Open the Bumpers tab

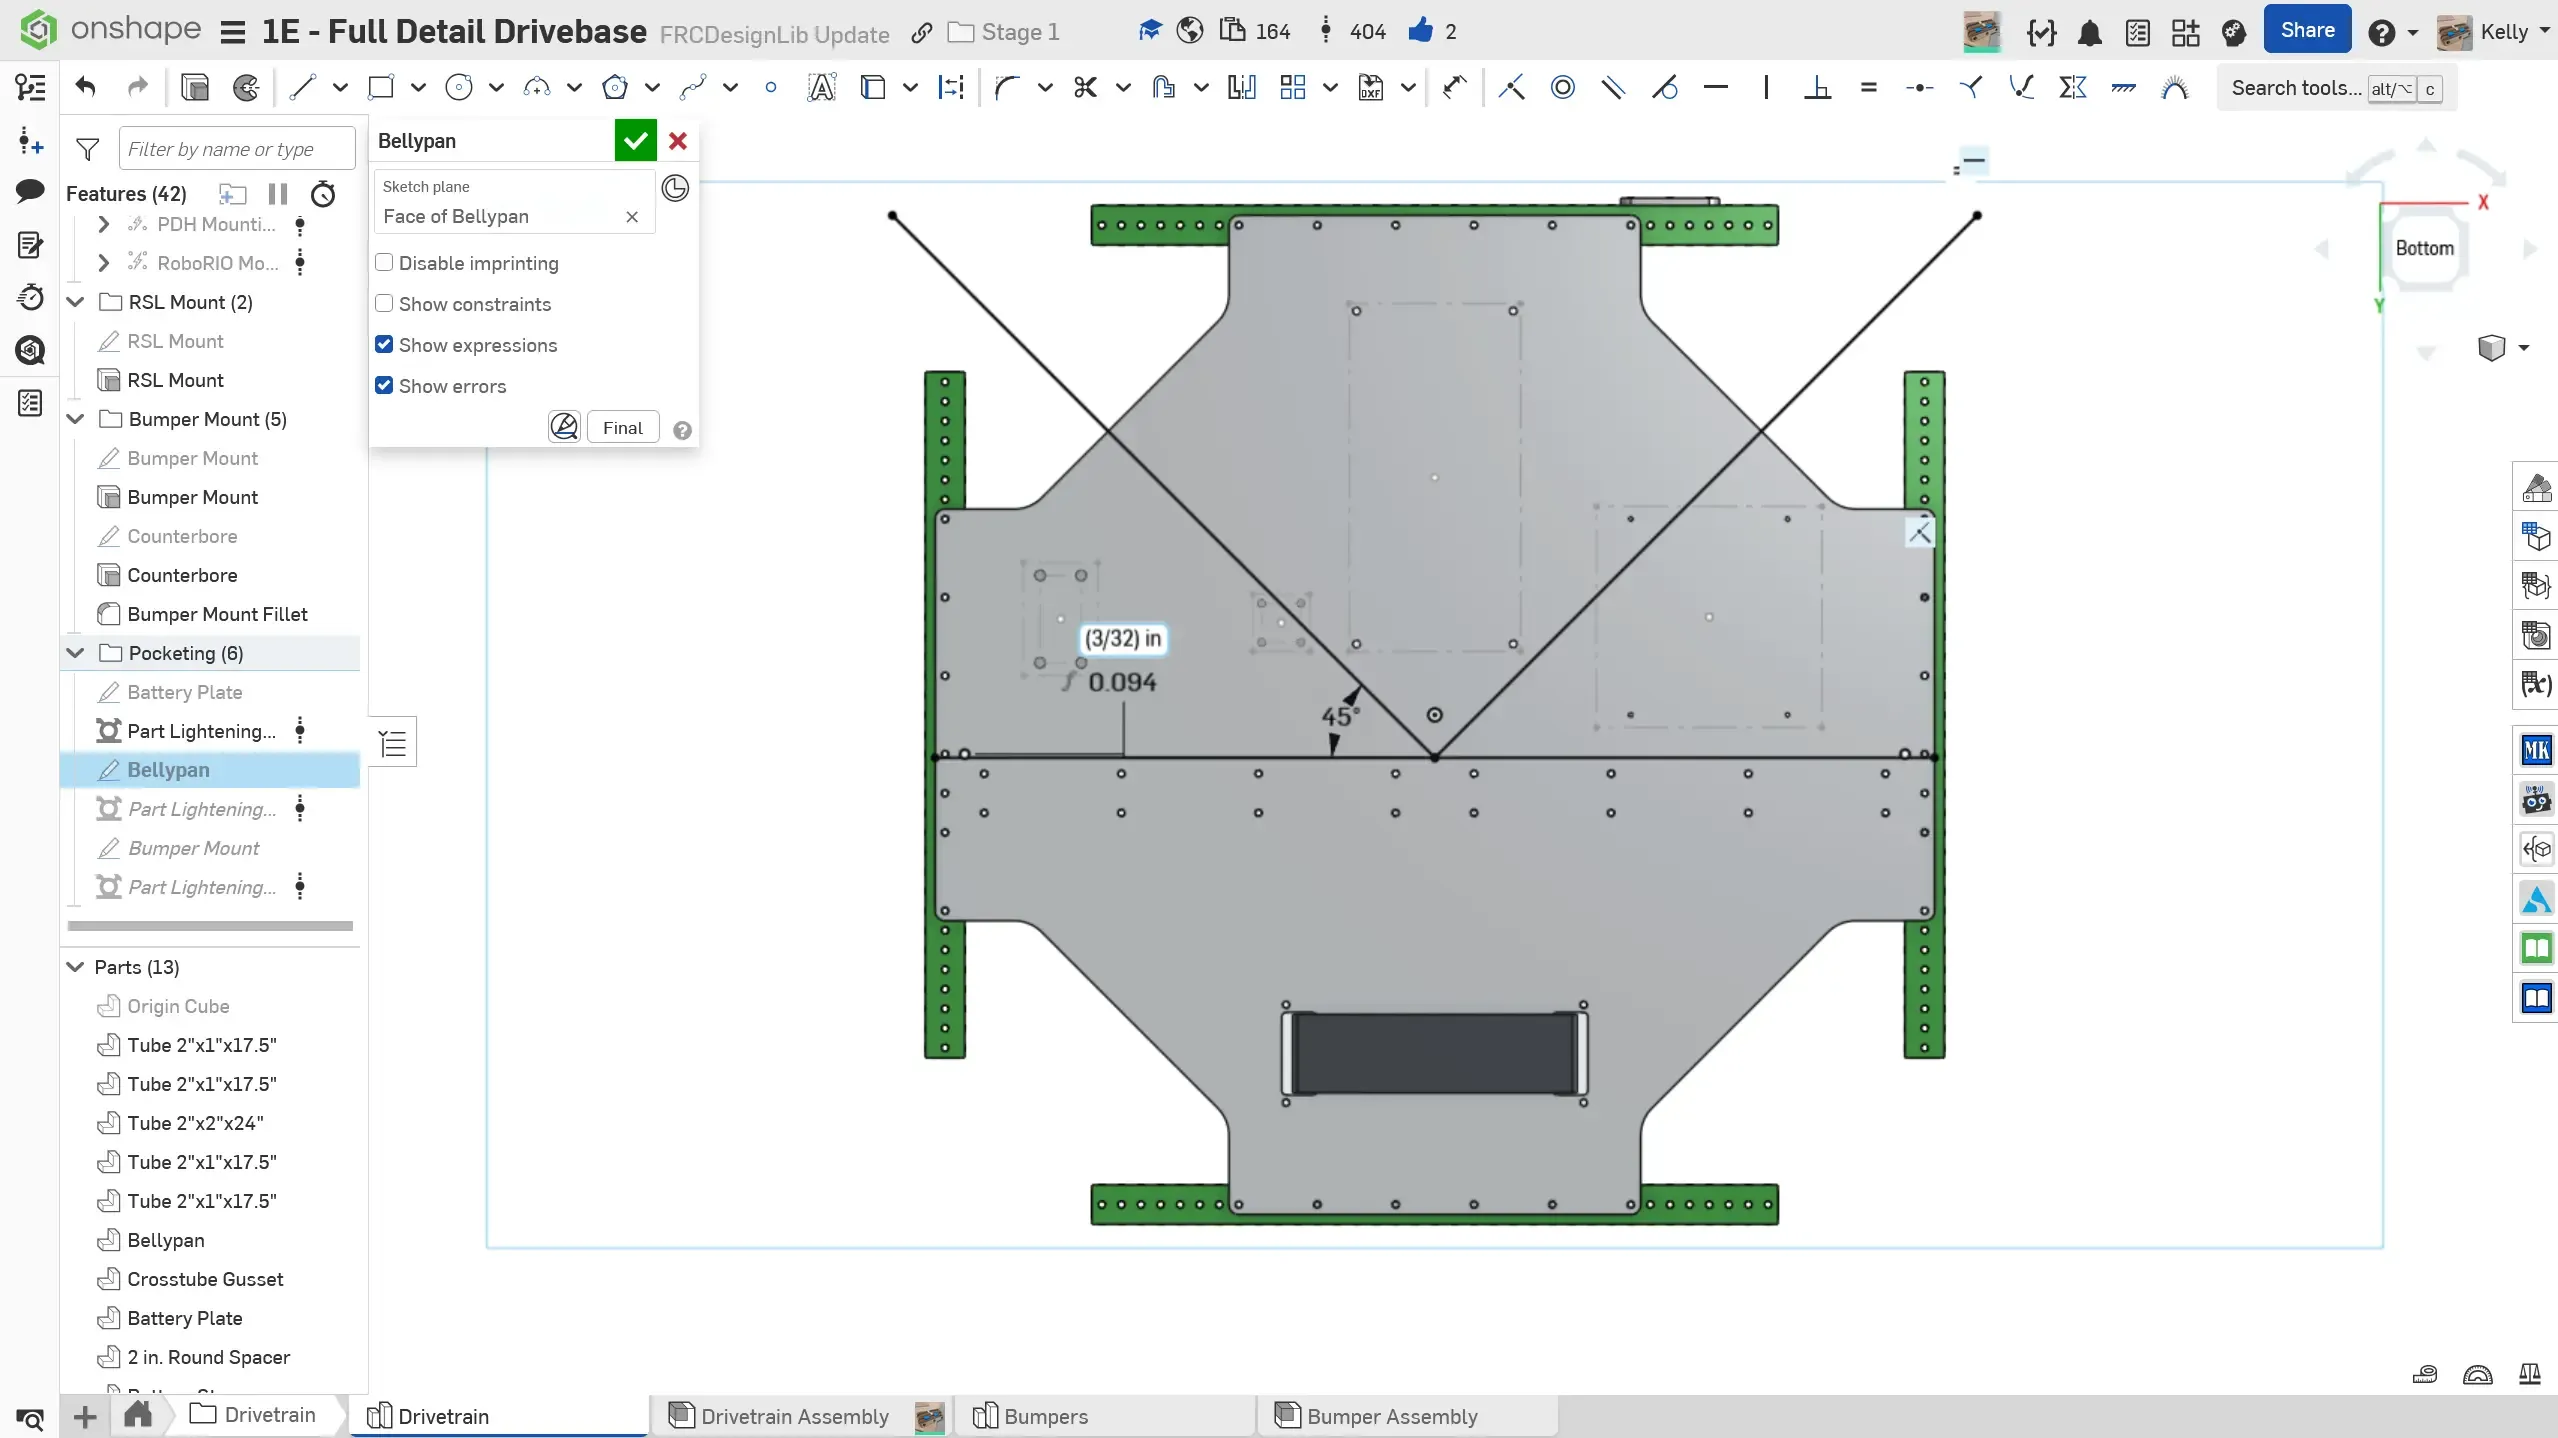click(x=1045, y=1416)
